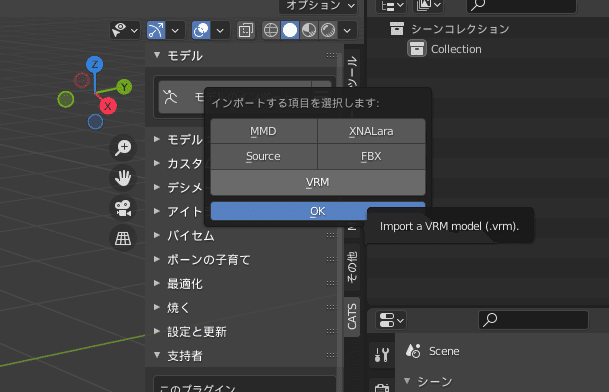The height and width of the screenshot is (392, 609).
Task: Click the negative Y axis gizmo circle
Action: (x=66, y=99)
